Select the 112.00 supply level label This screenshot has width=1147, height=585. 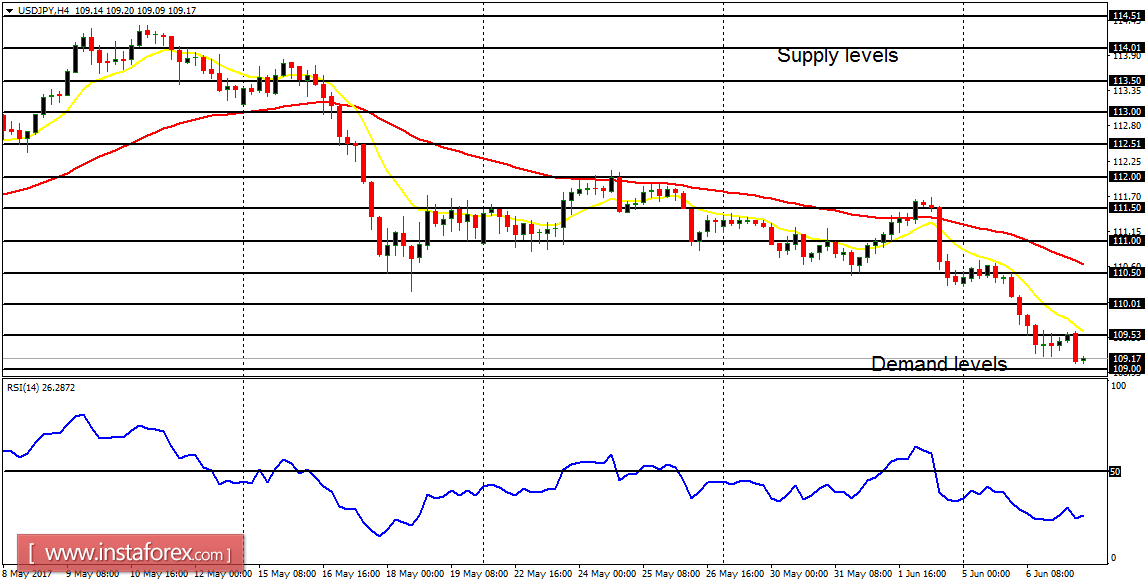pos(1128,177)
